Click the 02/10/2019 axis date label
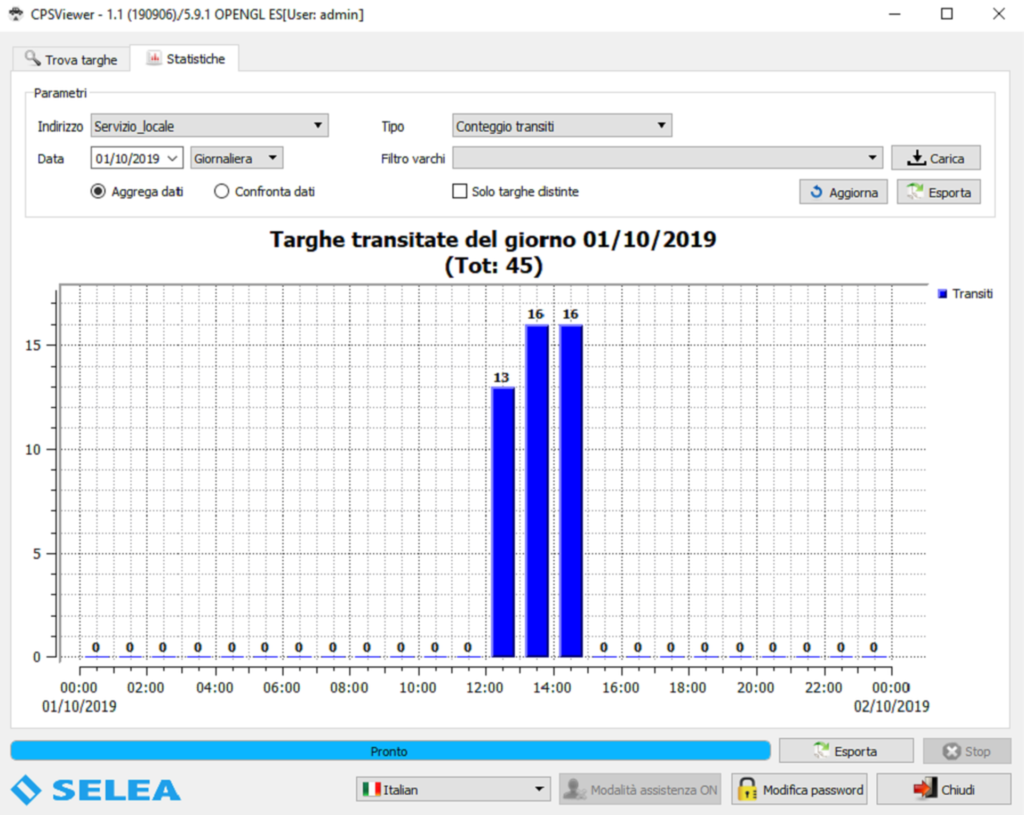 point(891,706)
